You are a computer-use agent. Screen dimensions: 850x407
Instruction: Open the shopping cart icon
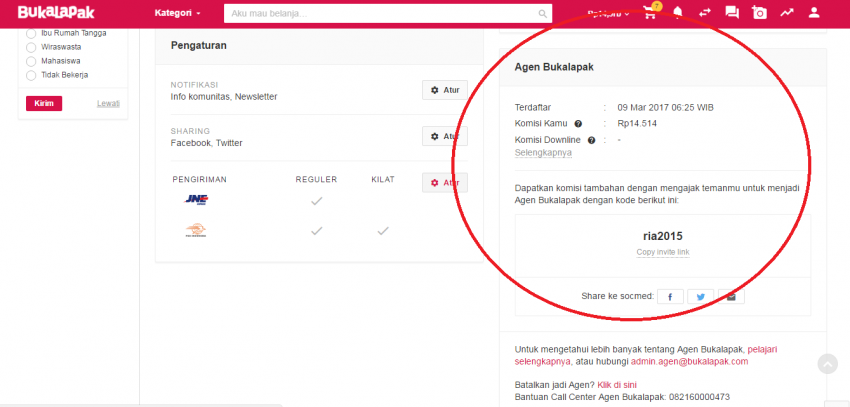tap(649, 13)
